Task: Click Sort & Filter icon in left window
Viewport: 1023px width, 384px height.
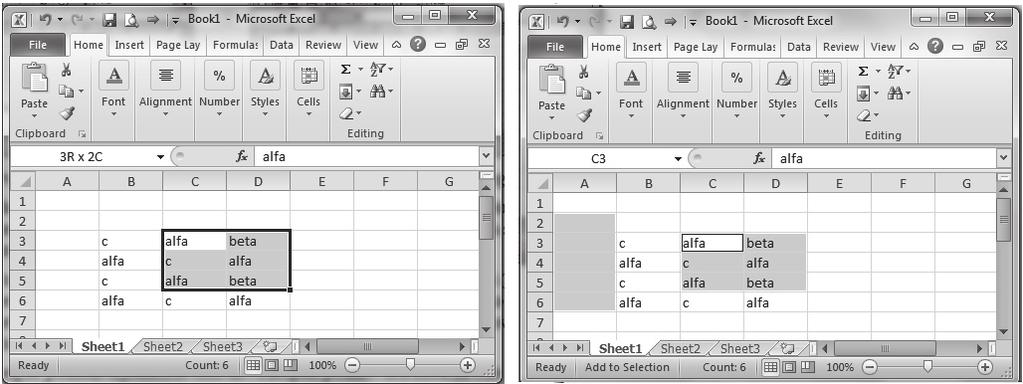Action: [378, 69]
